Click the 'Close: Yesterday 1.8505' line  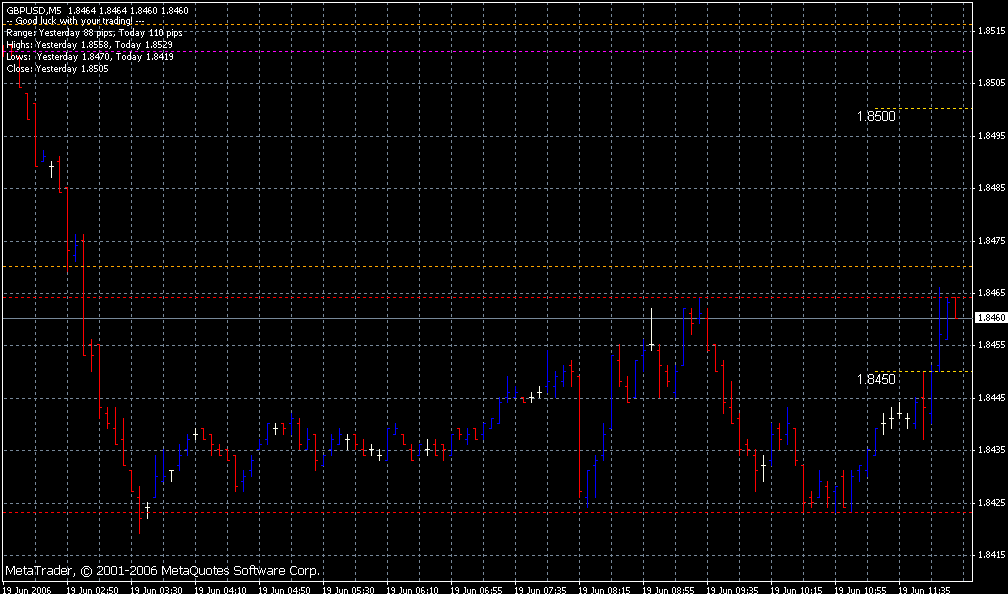click(x=57, y=69)
